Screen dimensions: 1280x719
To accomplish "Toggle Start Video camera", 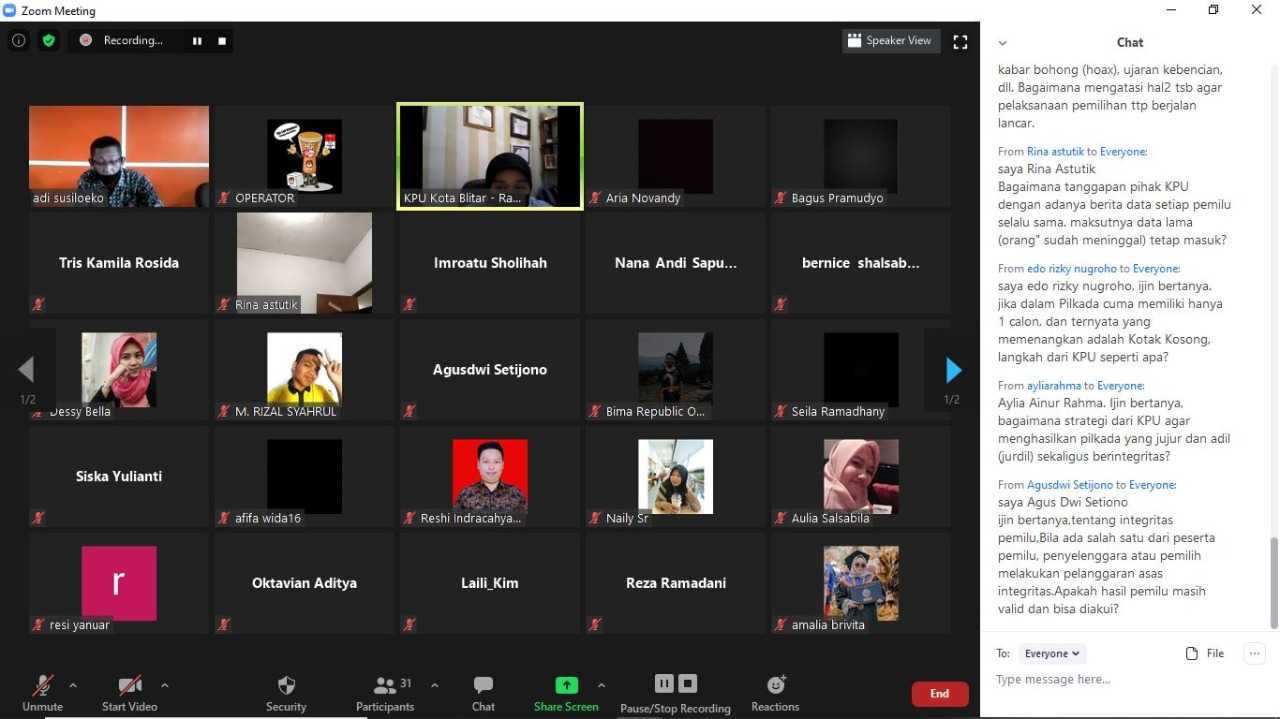I will click(x=130, y=686).
